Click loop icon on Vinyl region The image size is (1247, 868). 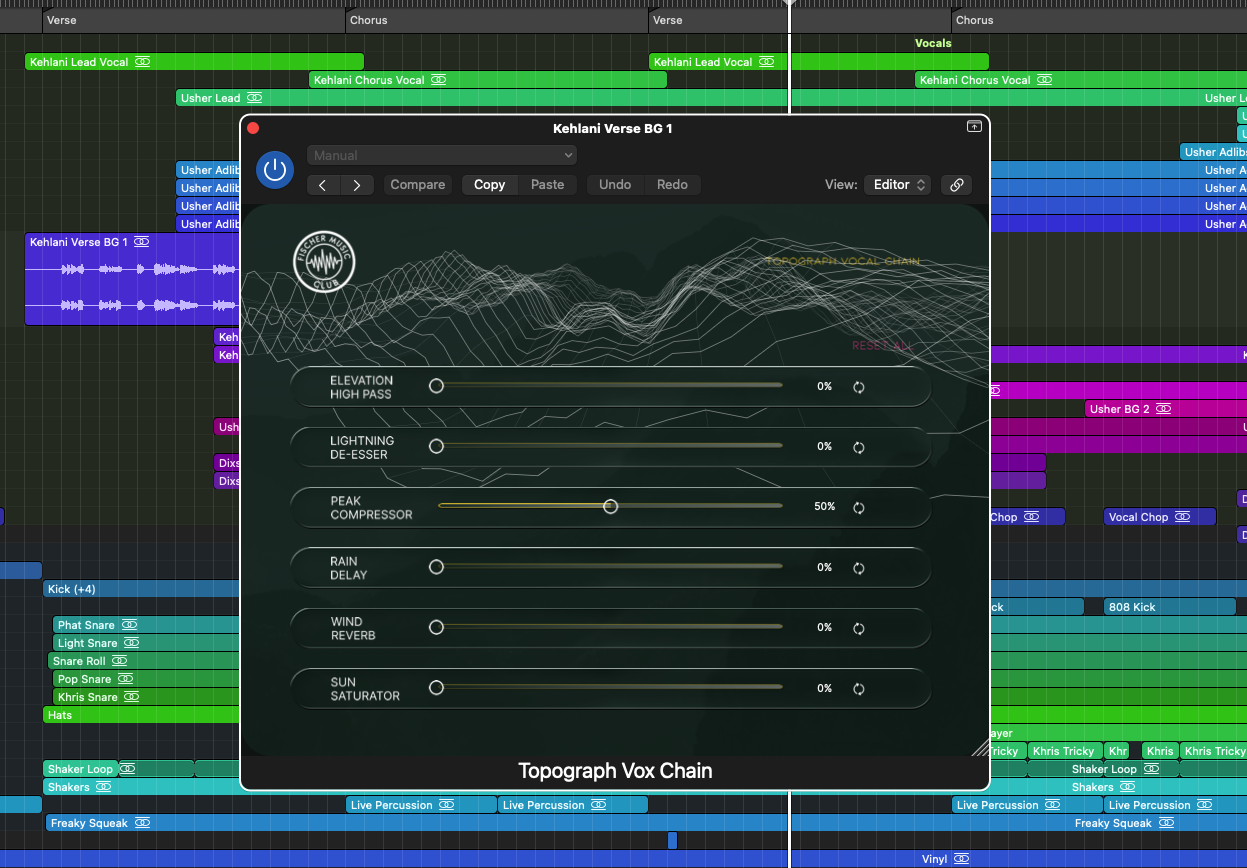pyautogui.click(x=961, y=859)
